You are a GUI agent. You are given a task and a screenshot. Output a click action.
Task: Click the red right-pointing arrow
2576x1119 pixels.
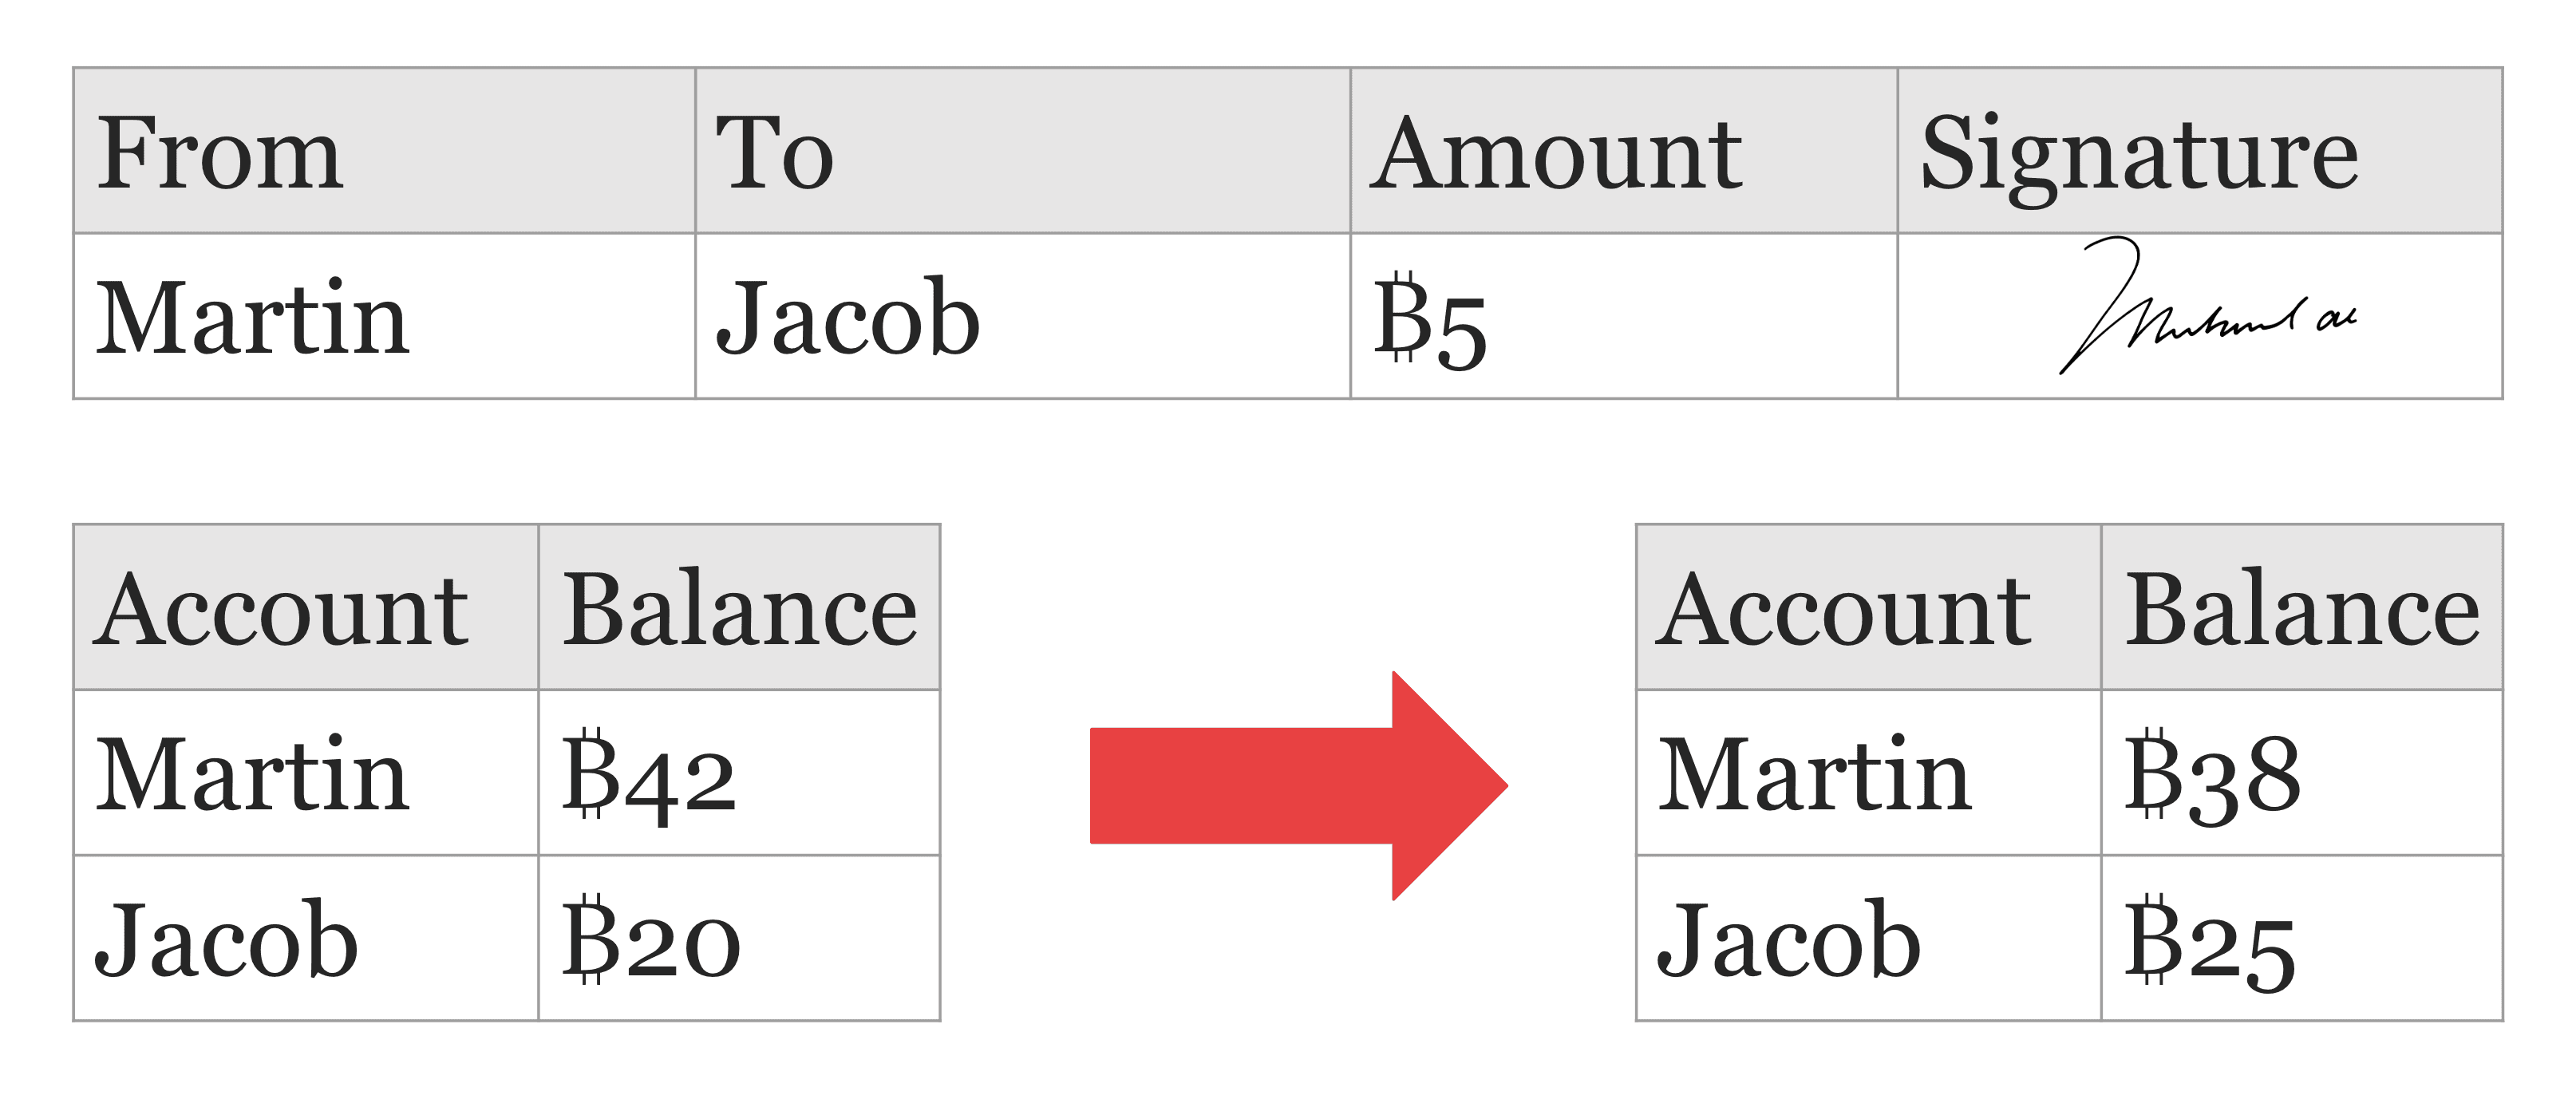pyautogui.click(x=1298, y=786)
